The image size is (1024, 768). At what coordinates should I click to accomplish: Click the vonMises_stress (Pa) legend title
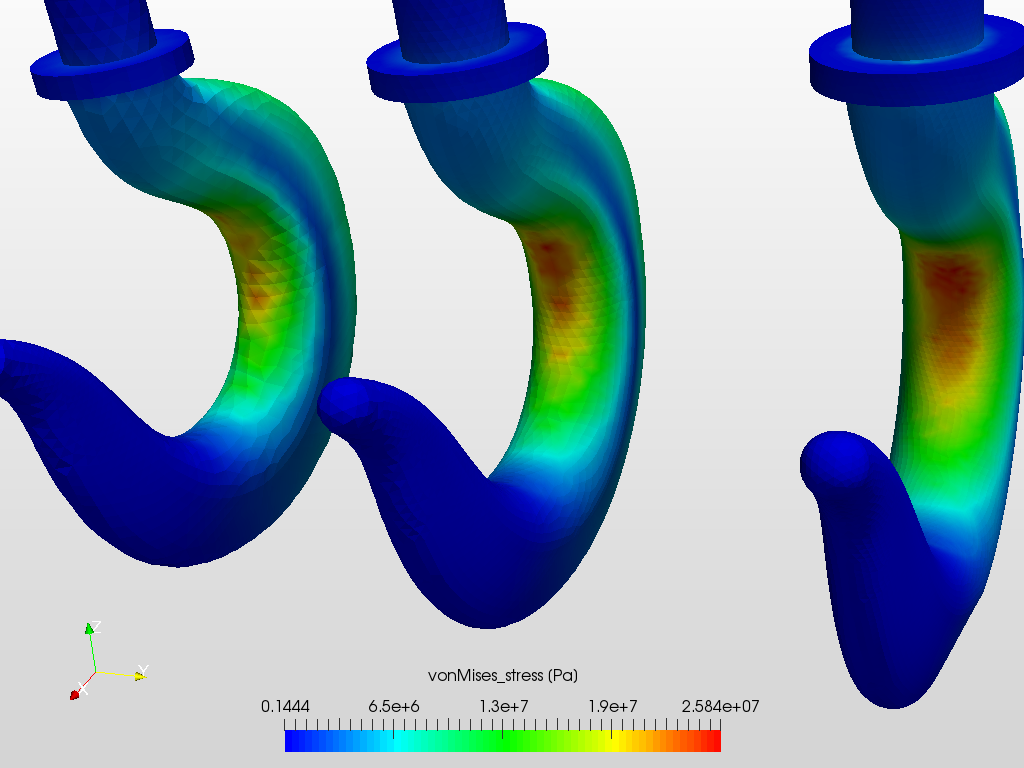[502, 675]
